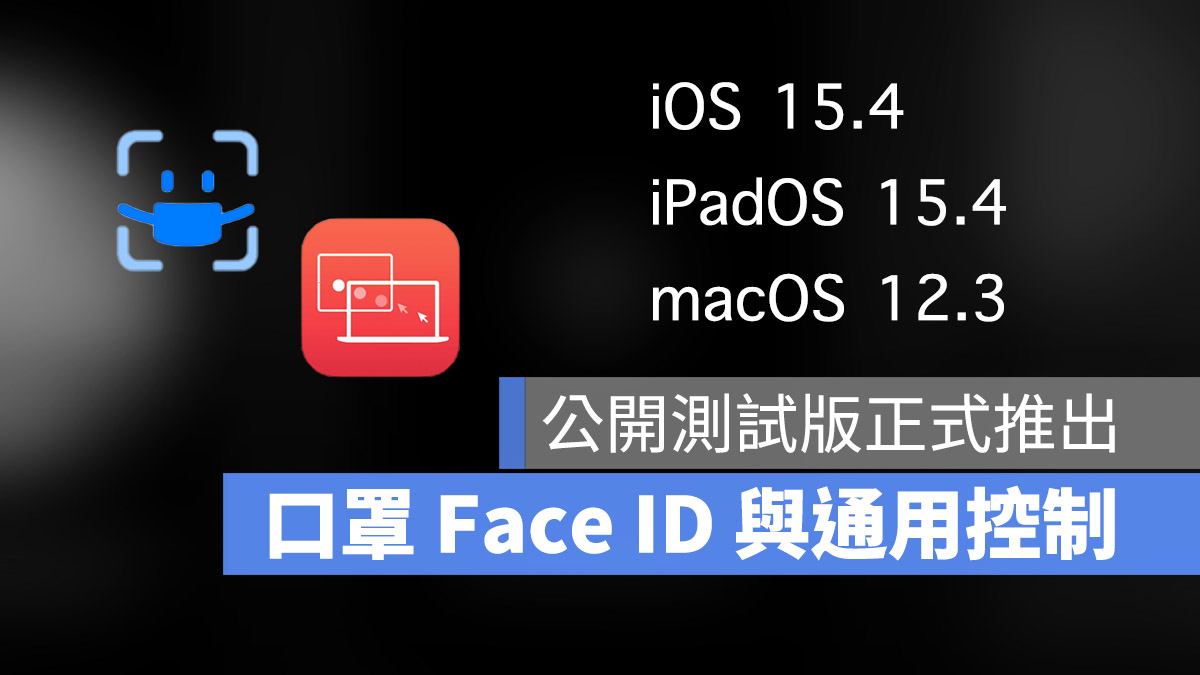Screen dimensions: 1200x675
Task: Click the Face ID icon's right eye
Action: tap(208, 182)
